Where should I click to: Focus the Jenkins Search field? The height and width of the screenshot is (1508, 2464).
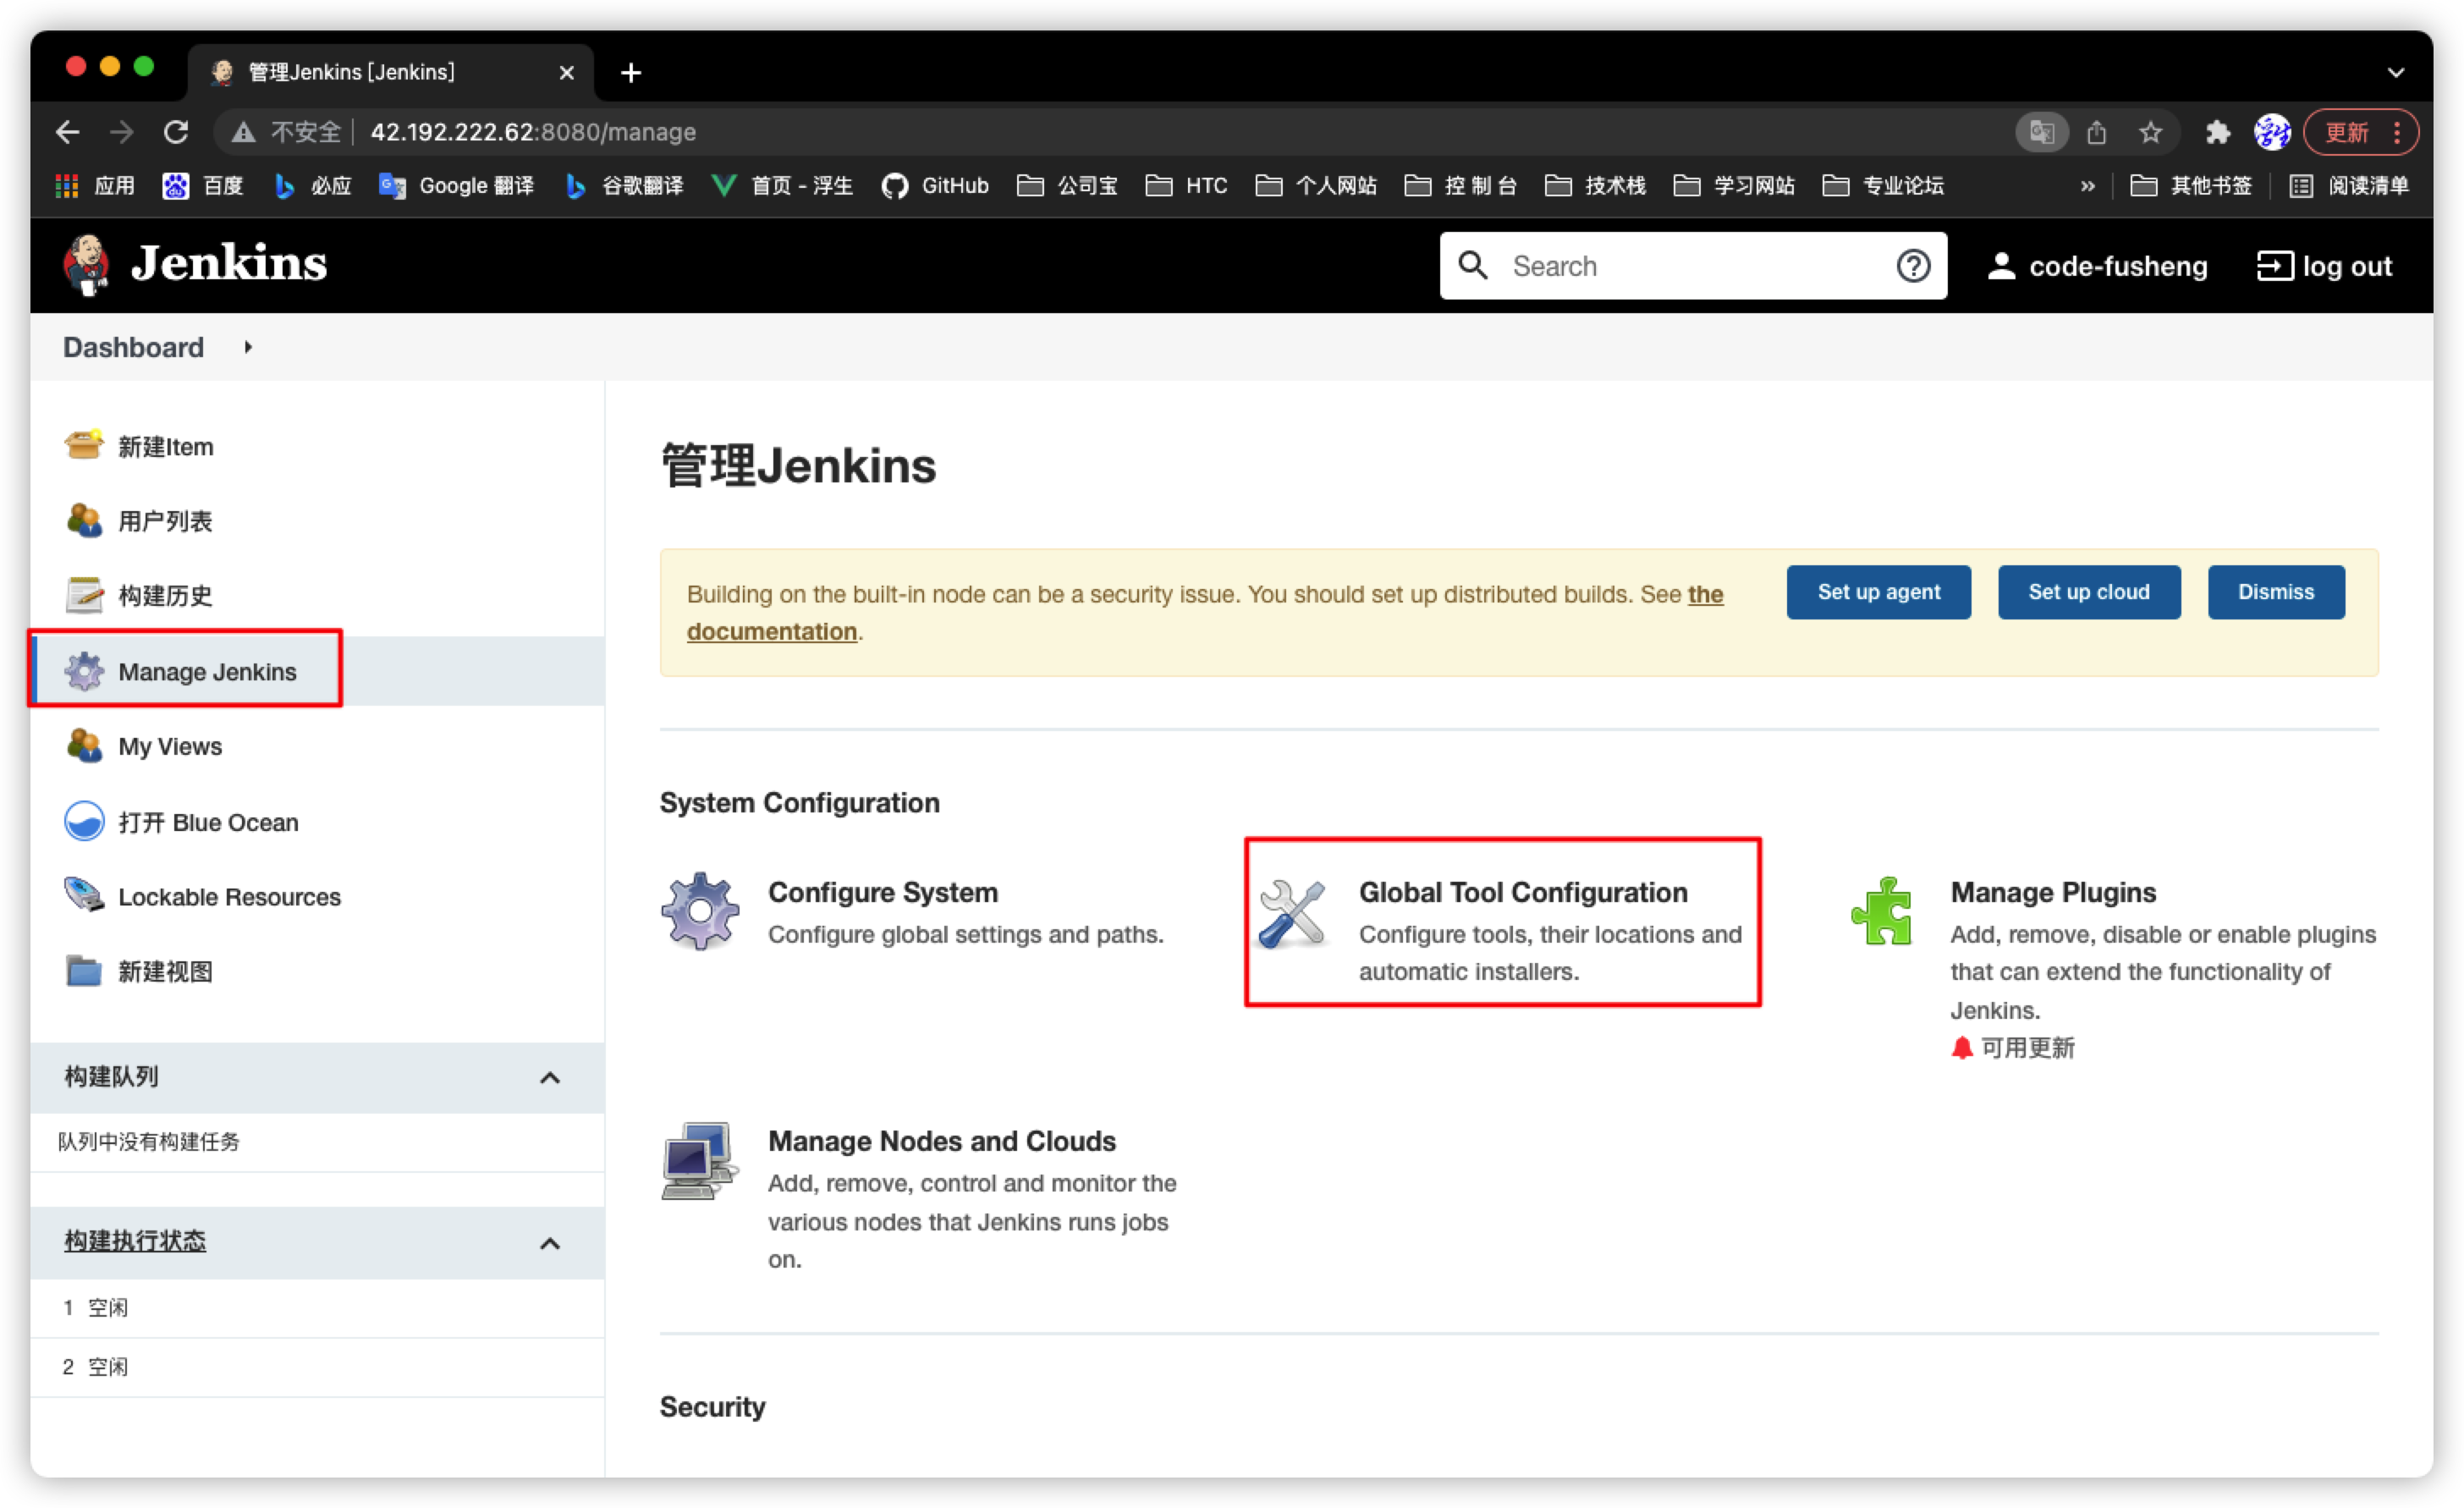point(1690,266)
